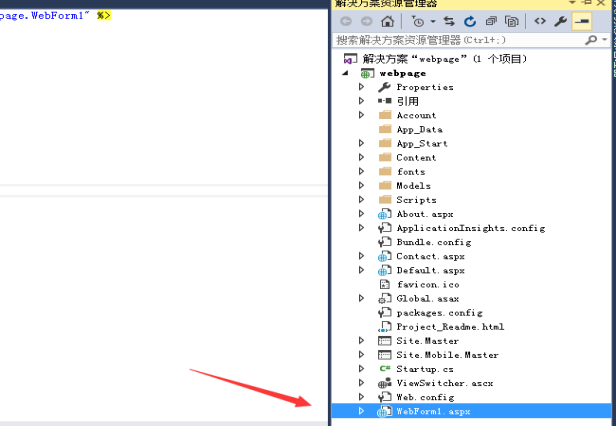Expand the Account folder node
Viewport: 616px width, 426px height.
(x=362, y=115)
